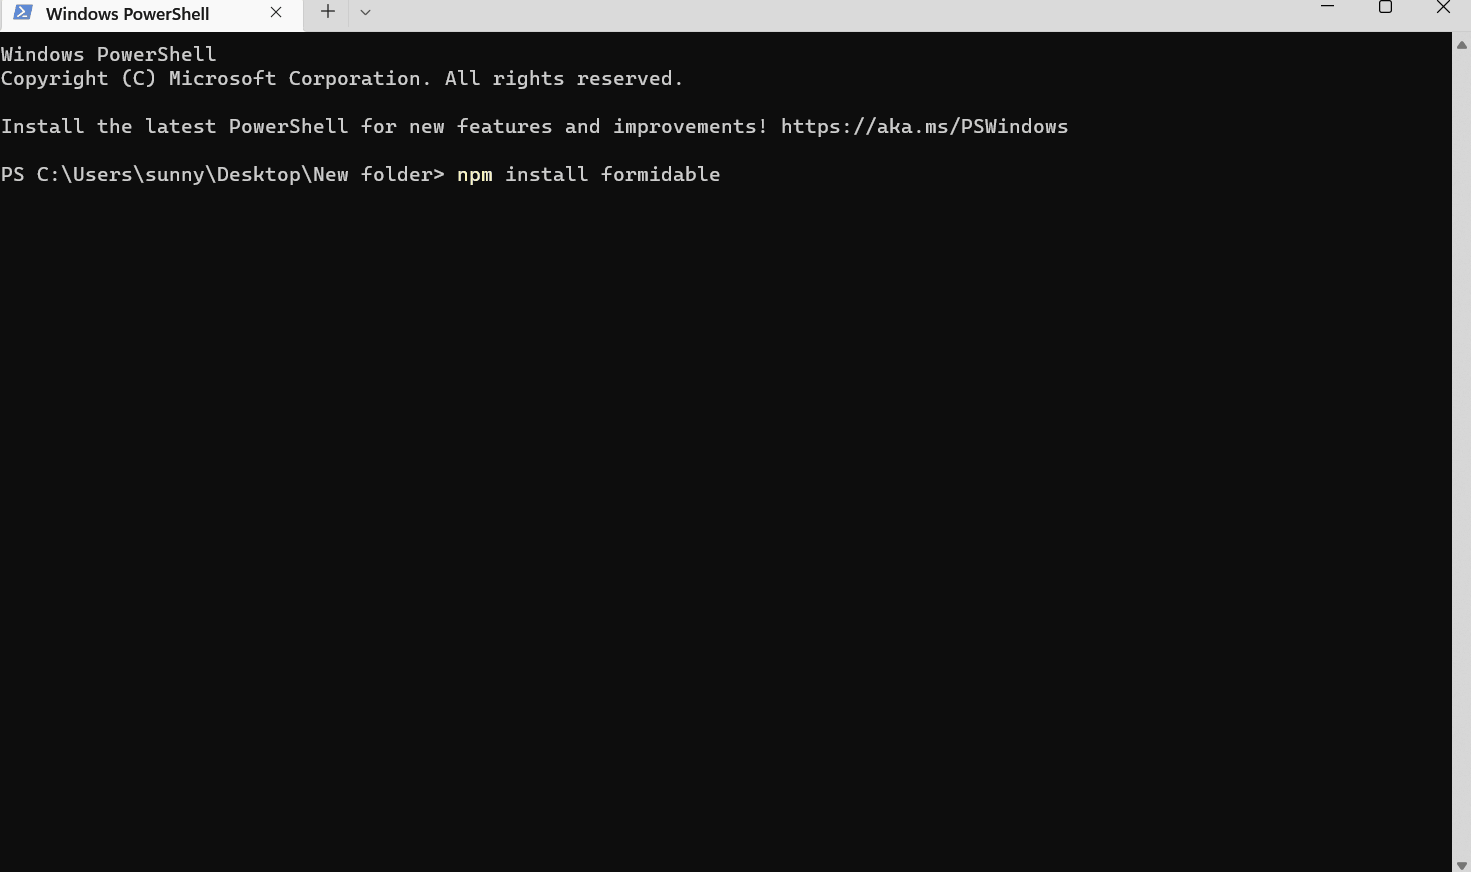Close the Windows PowerShell tab

point(276,13)
